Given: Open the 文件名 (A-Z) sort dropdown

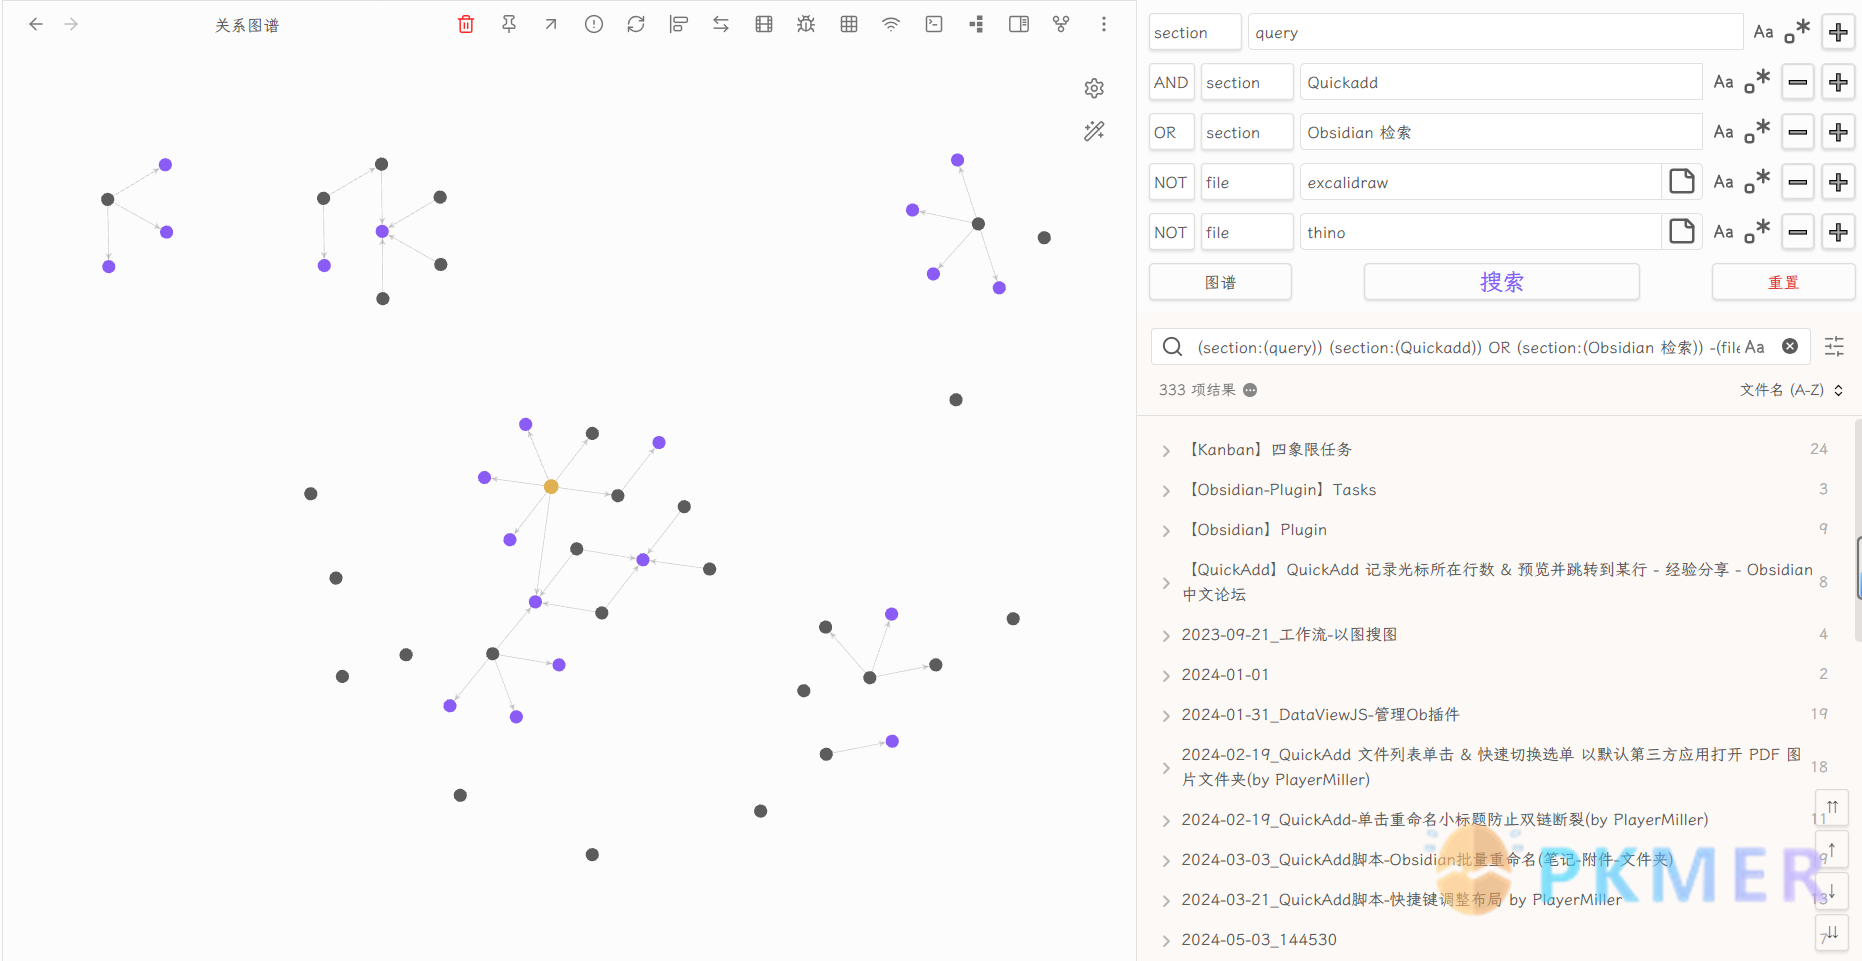Looking at the screenshot, I should tap(1791, 390).
